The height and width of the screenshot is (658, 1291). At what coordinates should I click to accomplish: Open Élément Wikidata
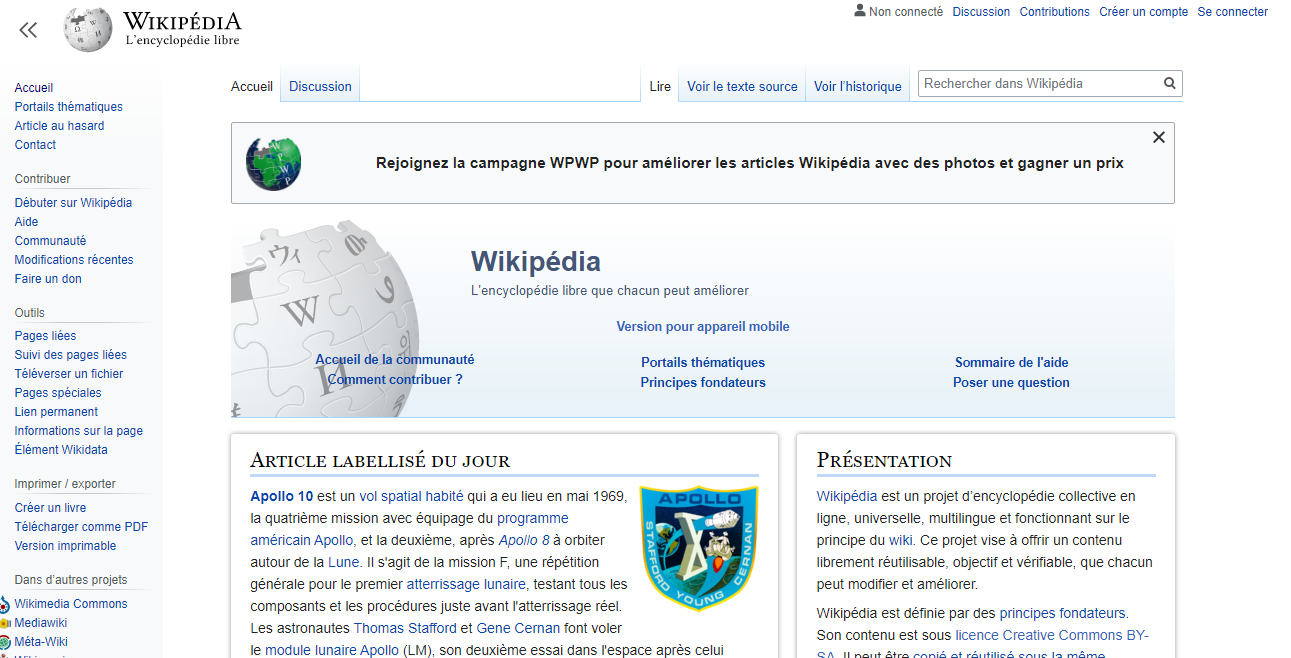coord(61,450)
